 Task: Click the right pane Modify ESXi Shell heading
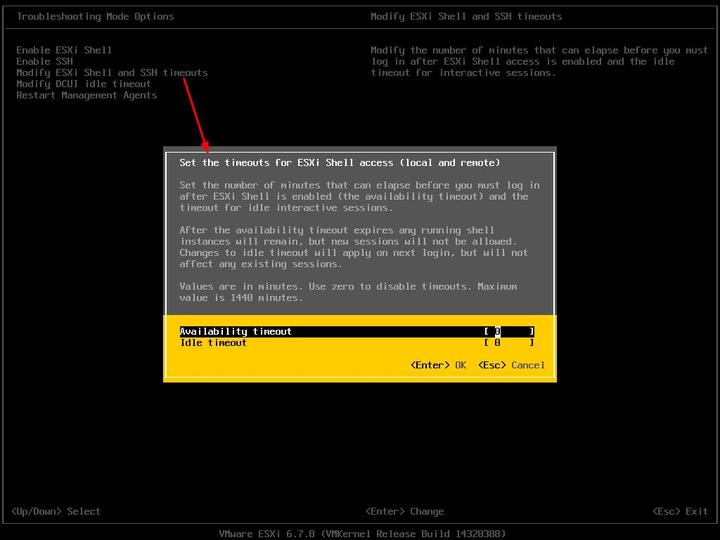click(466, 17)
